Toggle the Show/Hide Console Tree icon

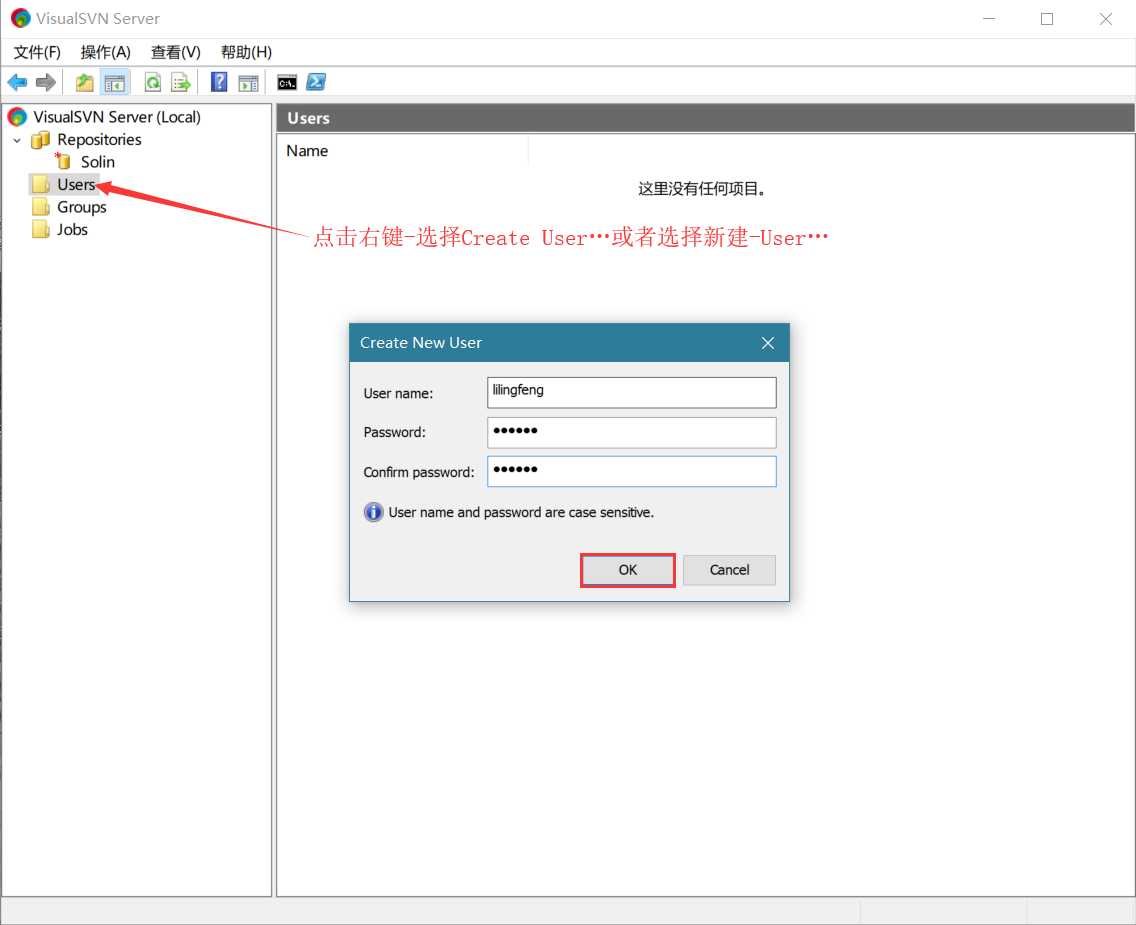(x=114, y=83)
